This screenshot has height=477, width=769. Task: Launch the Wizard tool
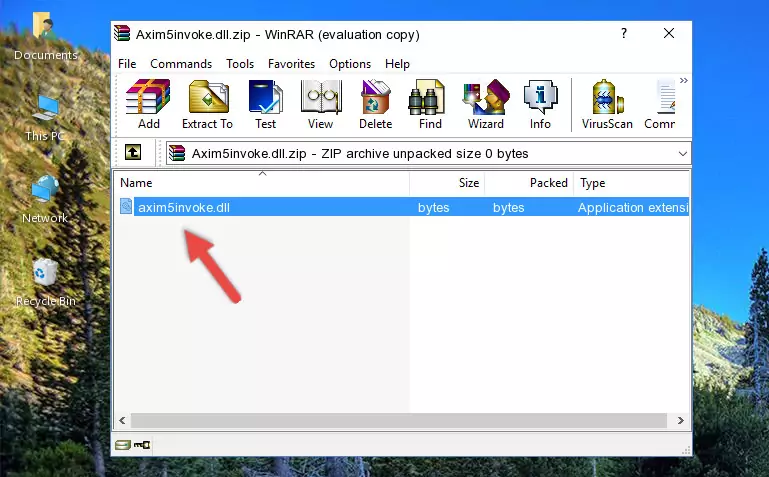click(x=486, y=104)
